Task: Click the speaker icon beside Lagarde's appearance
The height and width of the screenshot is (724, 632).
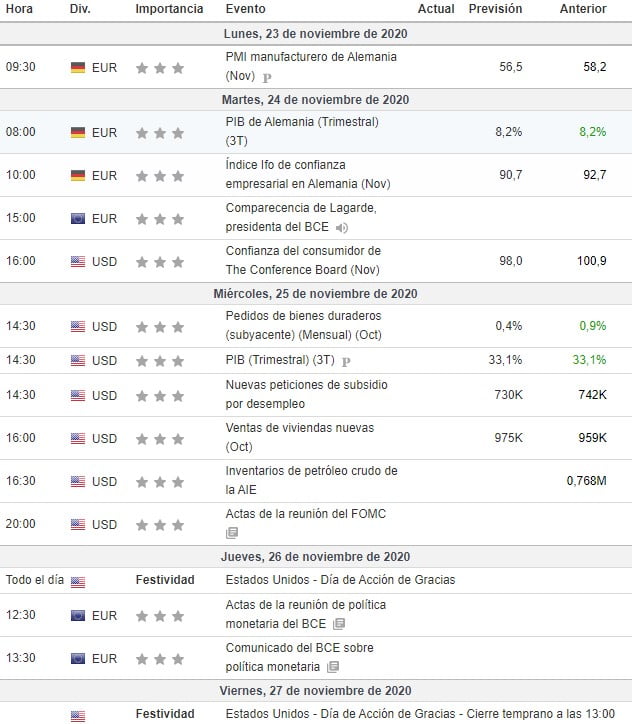Action: [342, 228]
